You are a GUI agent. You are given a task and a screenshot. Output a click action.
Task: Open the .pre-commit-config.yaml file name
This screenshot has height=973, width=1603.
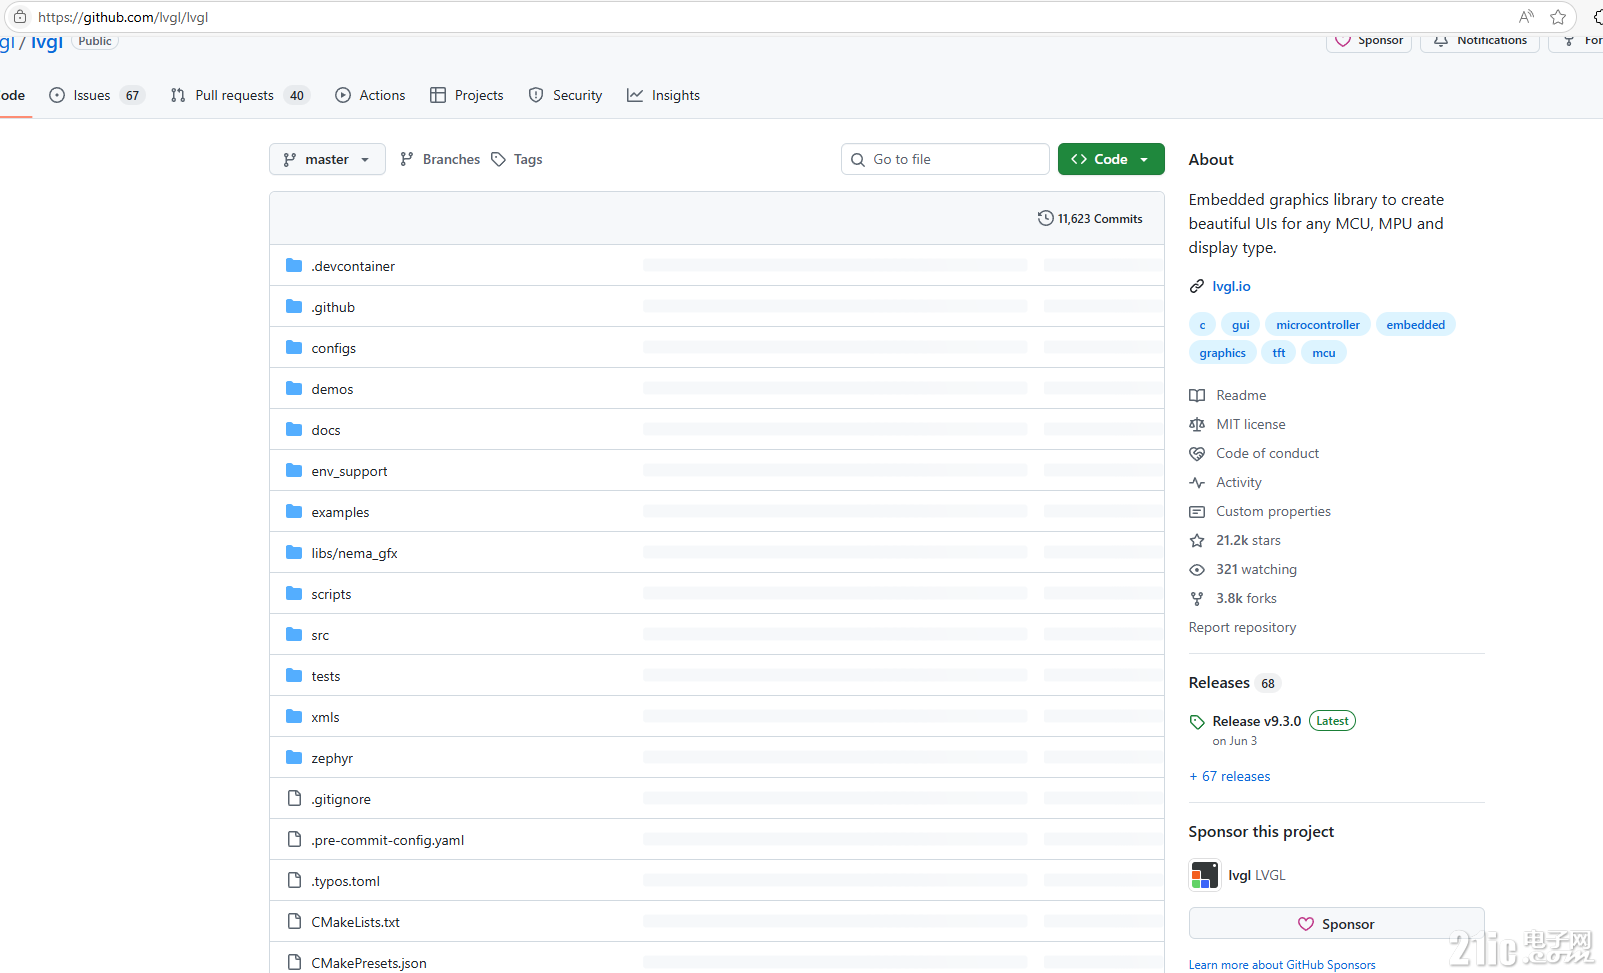[387, 840]
